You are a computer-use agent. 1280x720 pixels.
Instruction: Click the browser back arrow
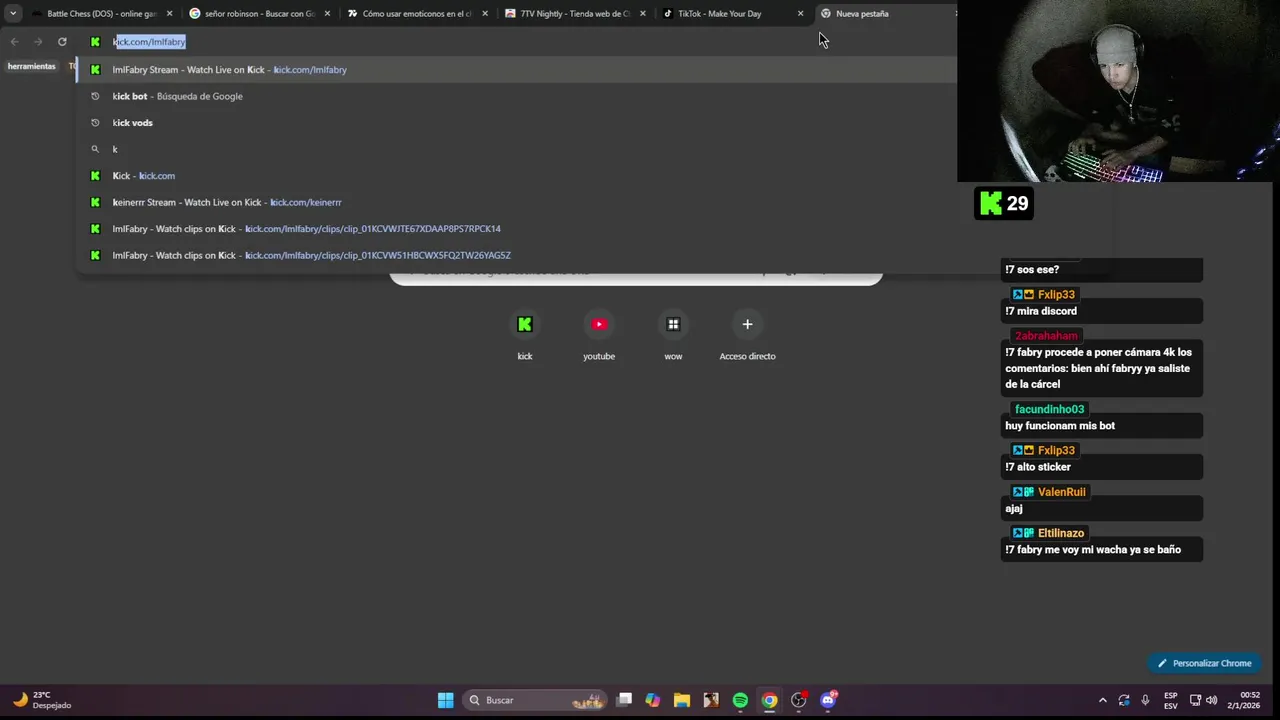click(x=14, y=42)
